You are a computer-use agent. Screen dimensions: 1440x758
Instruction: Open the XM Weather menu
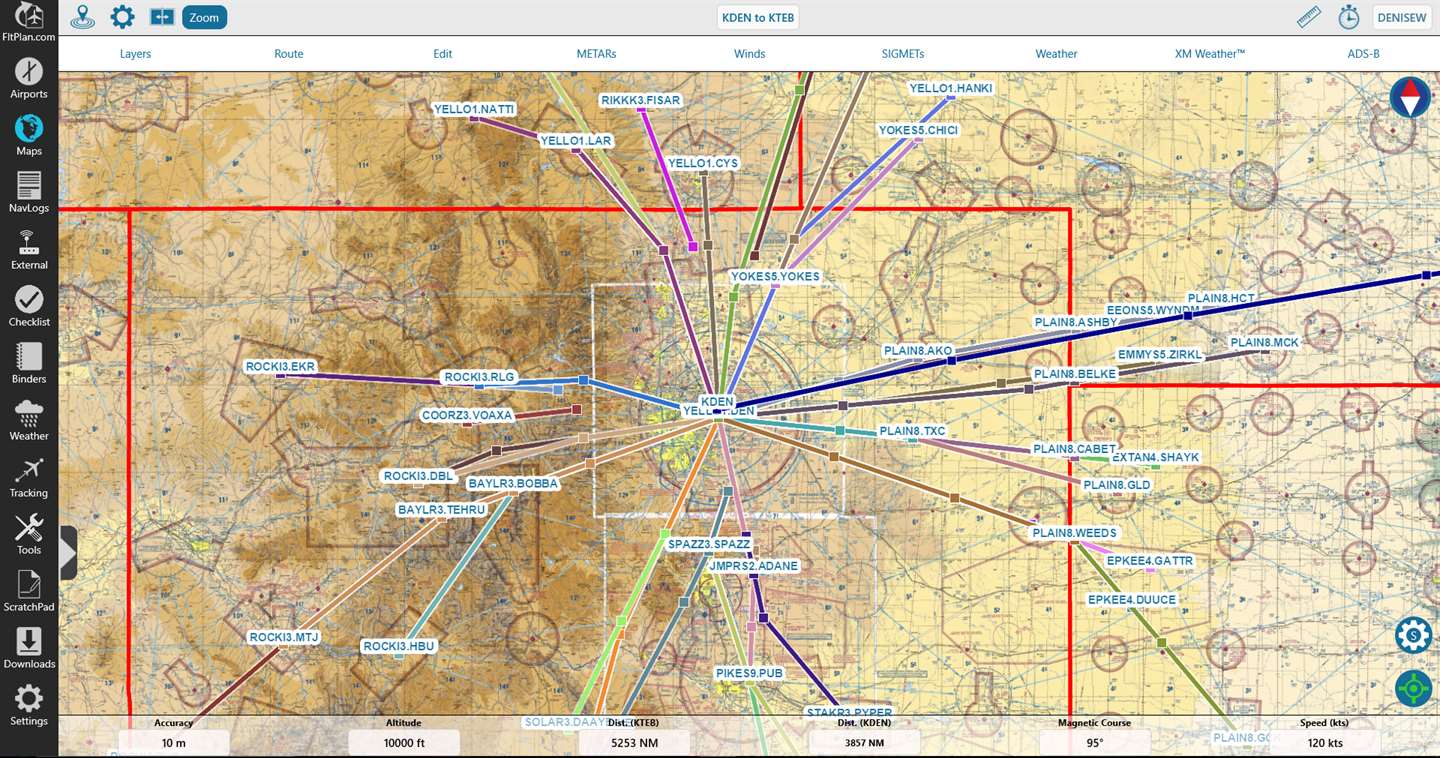tap(1210, 54)
